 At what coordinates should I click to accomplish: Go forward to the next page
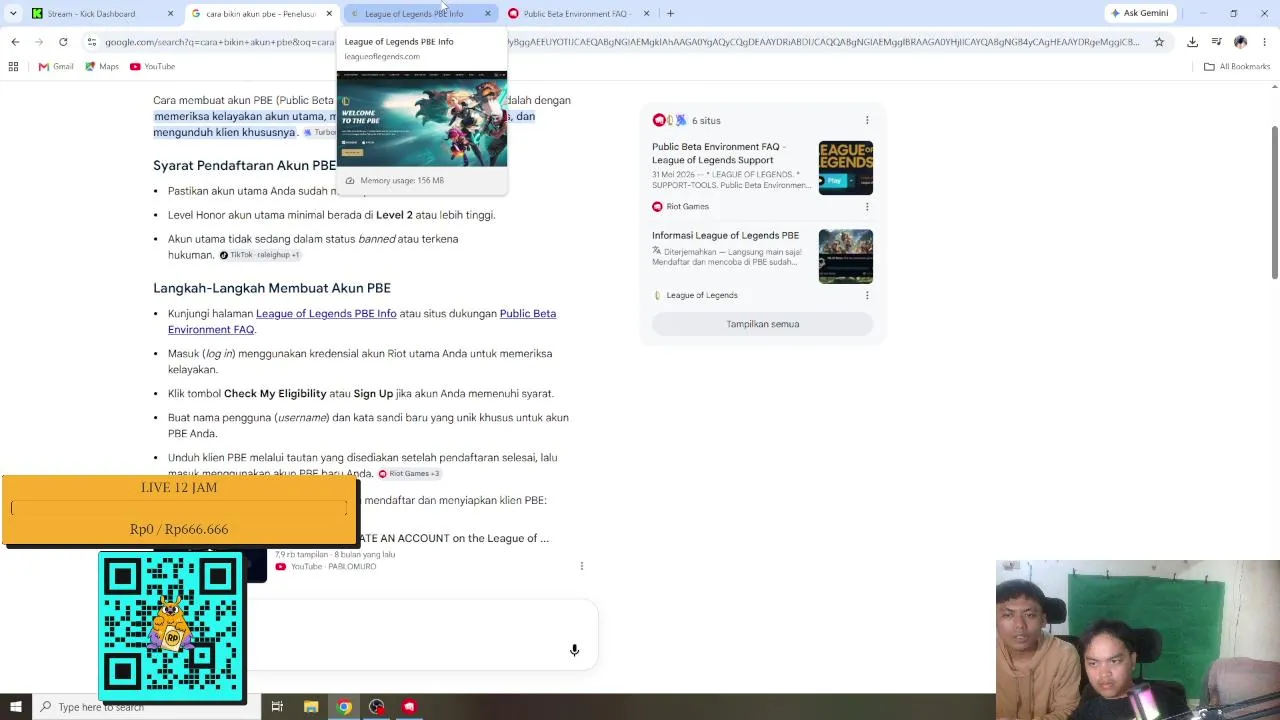tap(39, 42)
